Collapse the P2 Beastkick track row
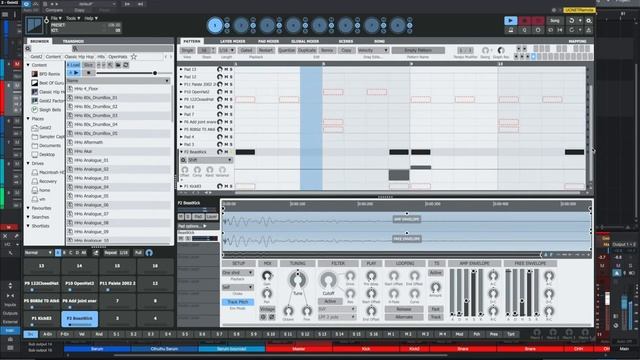Viewport: 640px width, 360px height. tap(181, 152)
